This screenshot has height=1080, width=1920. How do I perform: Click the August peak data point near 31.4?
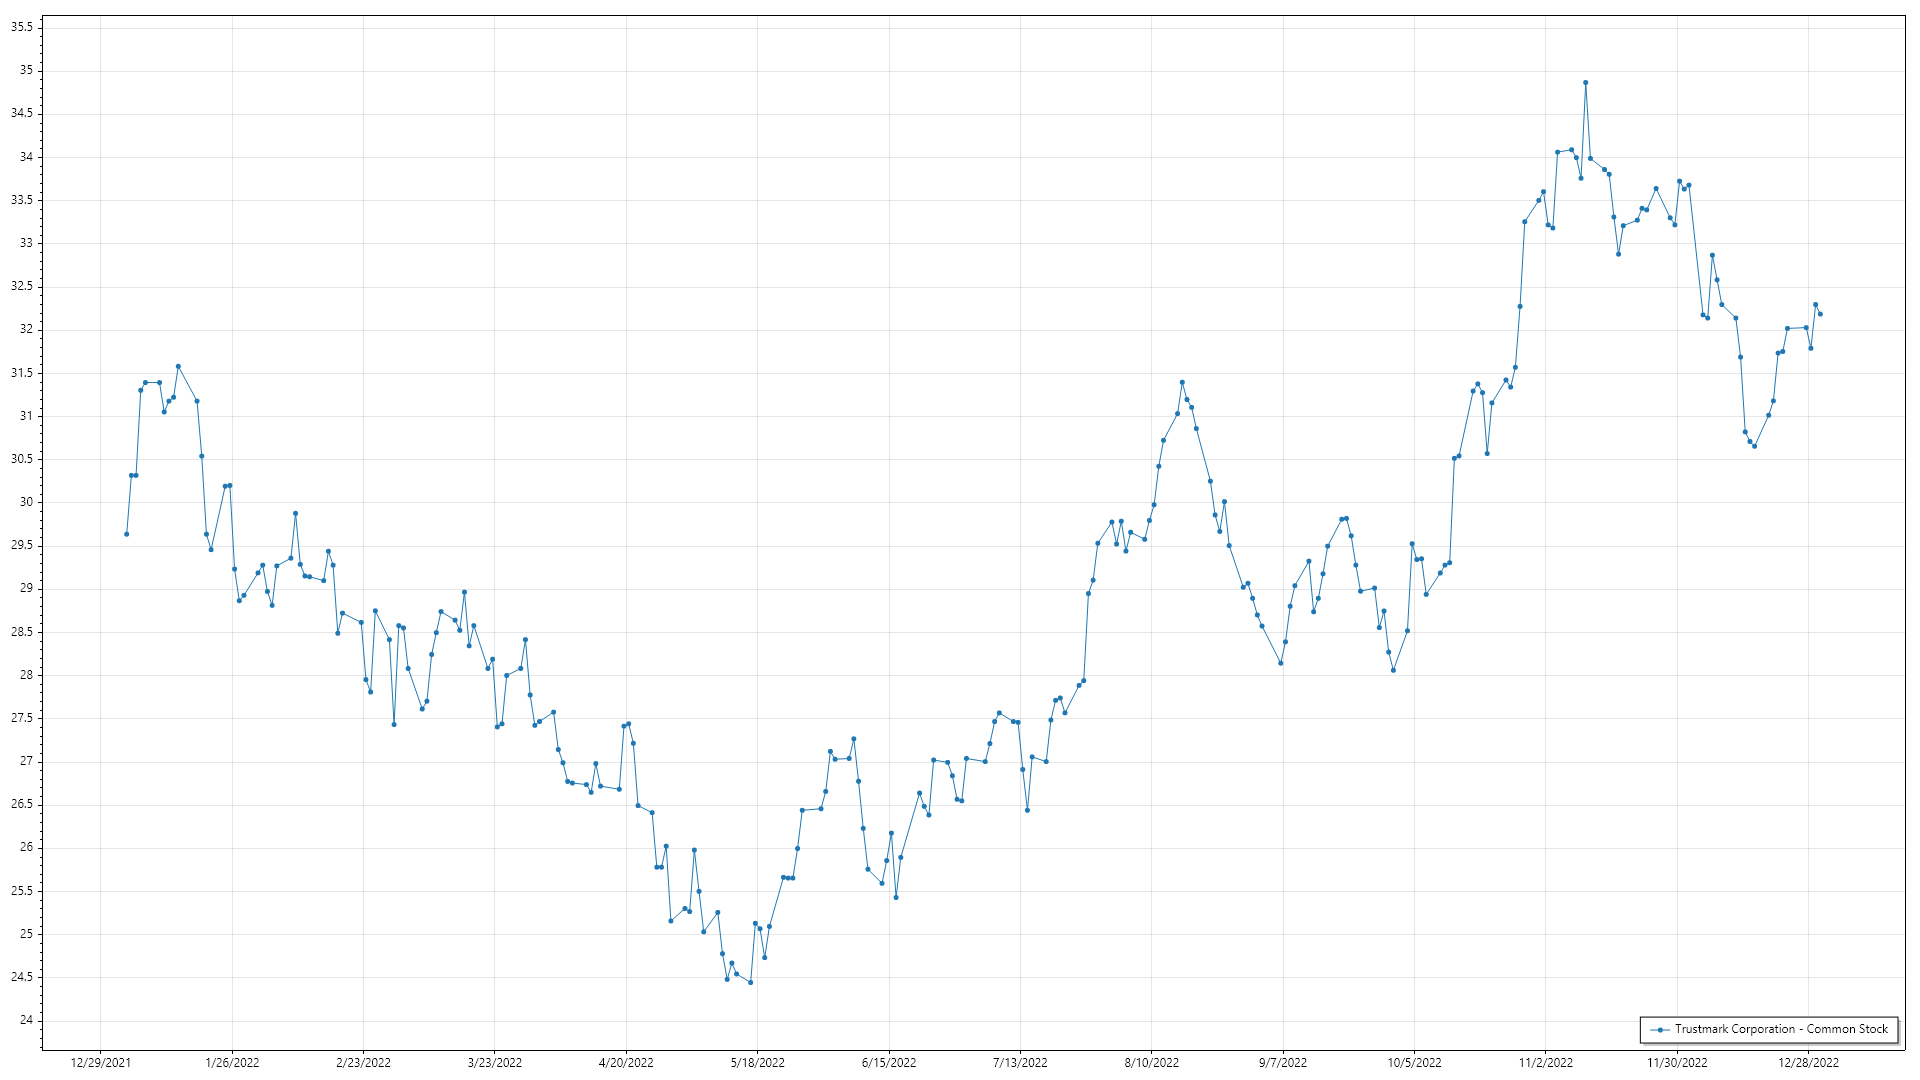1182,382
